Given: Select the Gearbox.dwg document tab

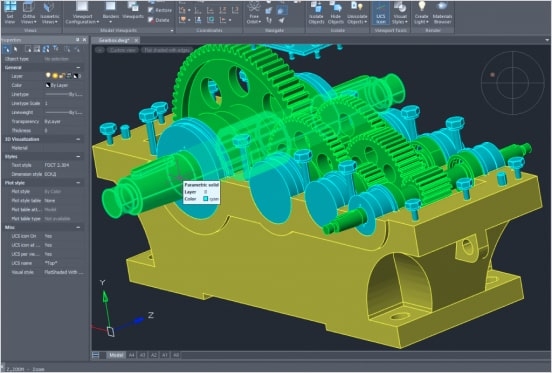Looking at the screenshot, I should pyautogui.click(x=113, y=40).
